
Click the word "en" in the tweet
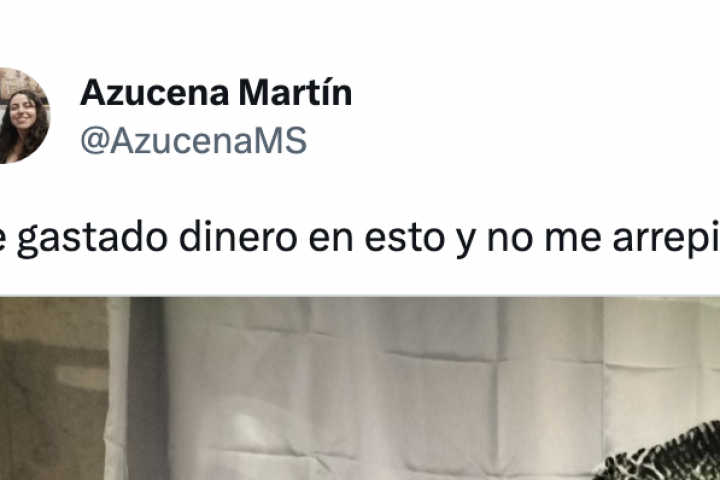pyautogui.click(x=330, y=239)
